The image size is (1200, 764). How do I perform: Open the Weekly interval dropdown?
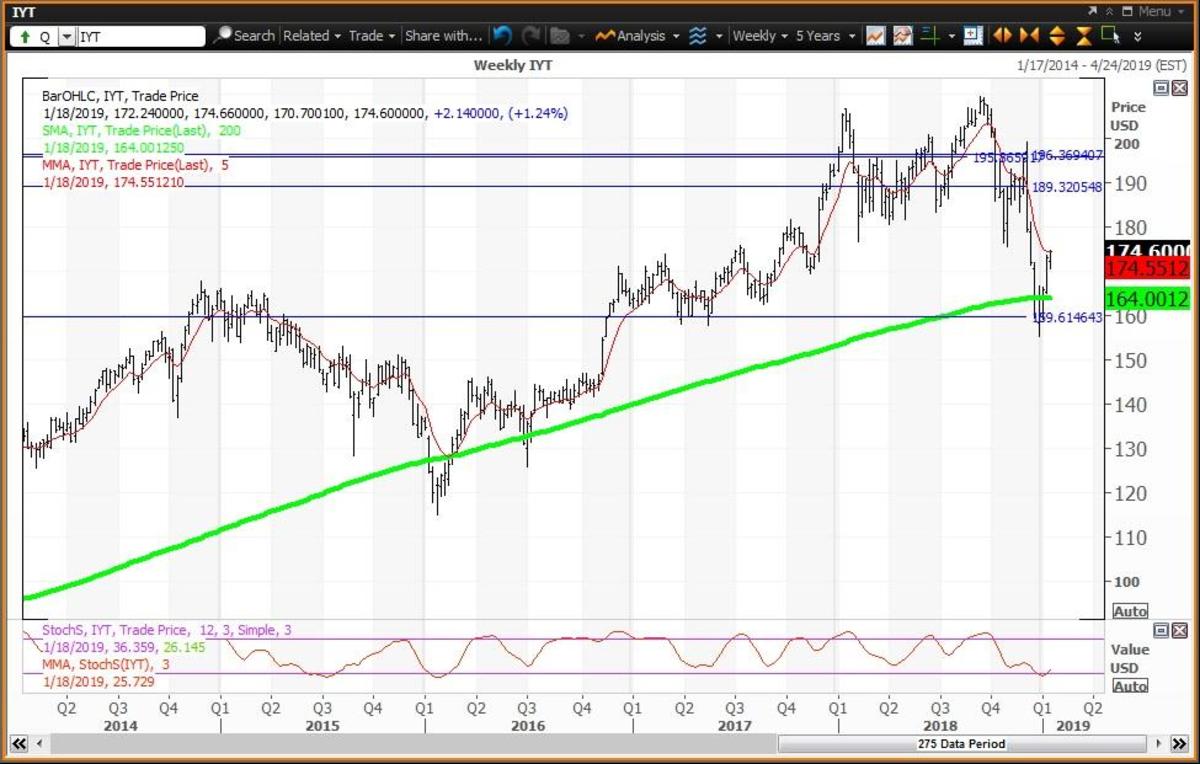pyautogui.click(x=759, y=36)
